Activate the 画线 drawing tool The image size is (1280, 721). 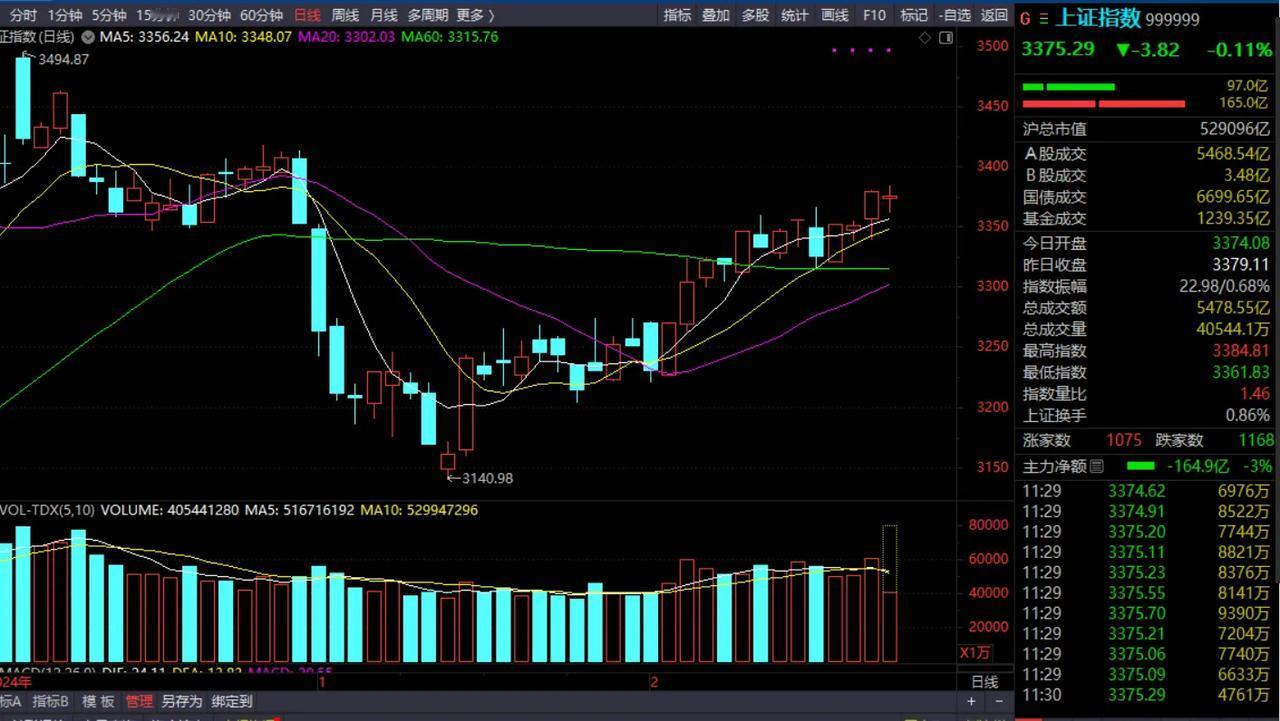(834, 15)
